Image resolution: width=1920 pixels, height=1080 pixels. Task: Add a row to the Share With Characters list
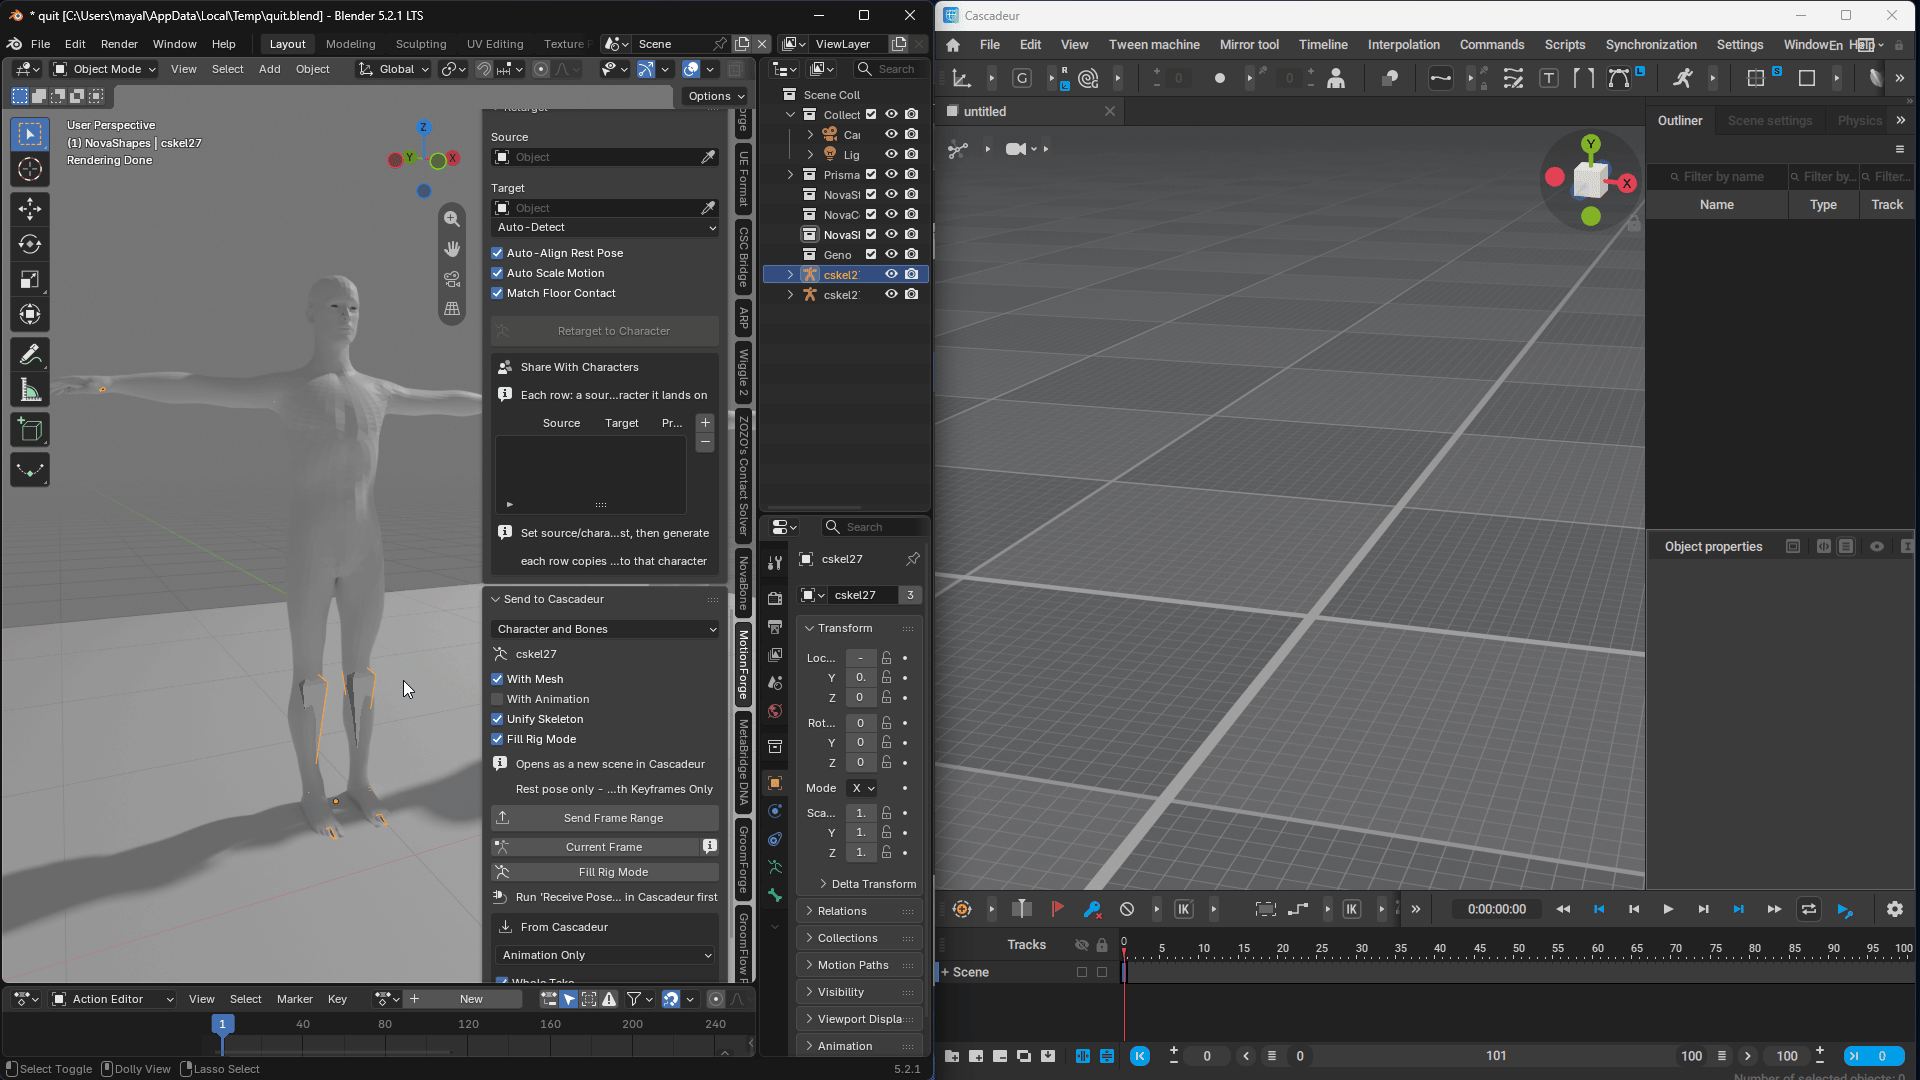point(705,423)
